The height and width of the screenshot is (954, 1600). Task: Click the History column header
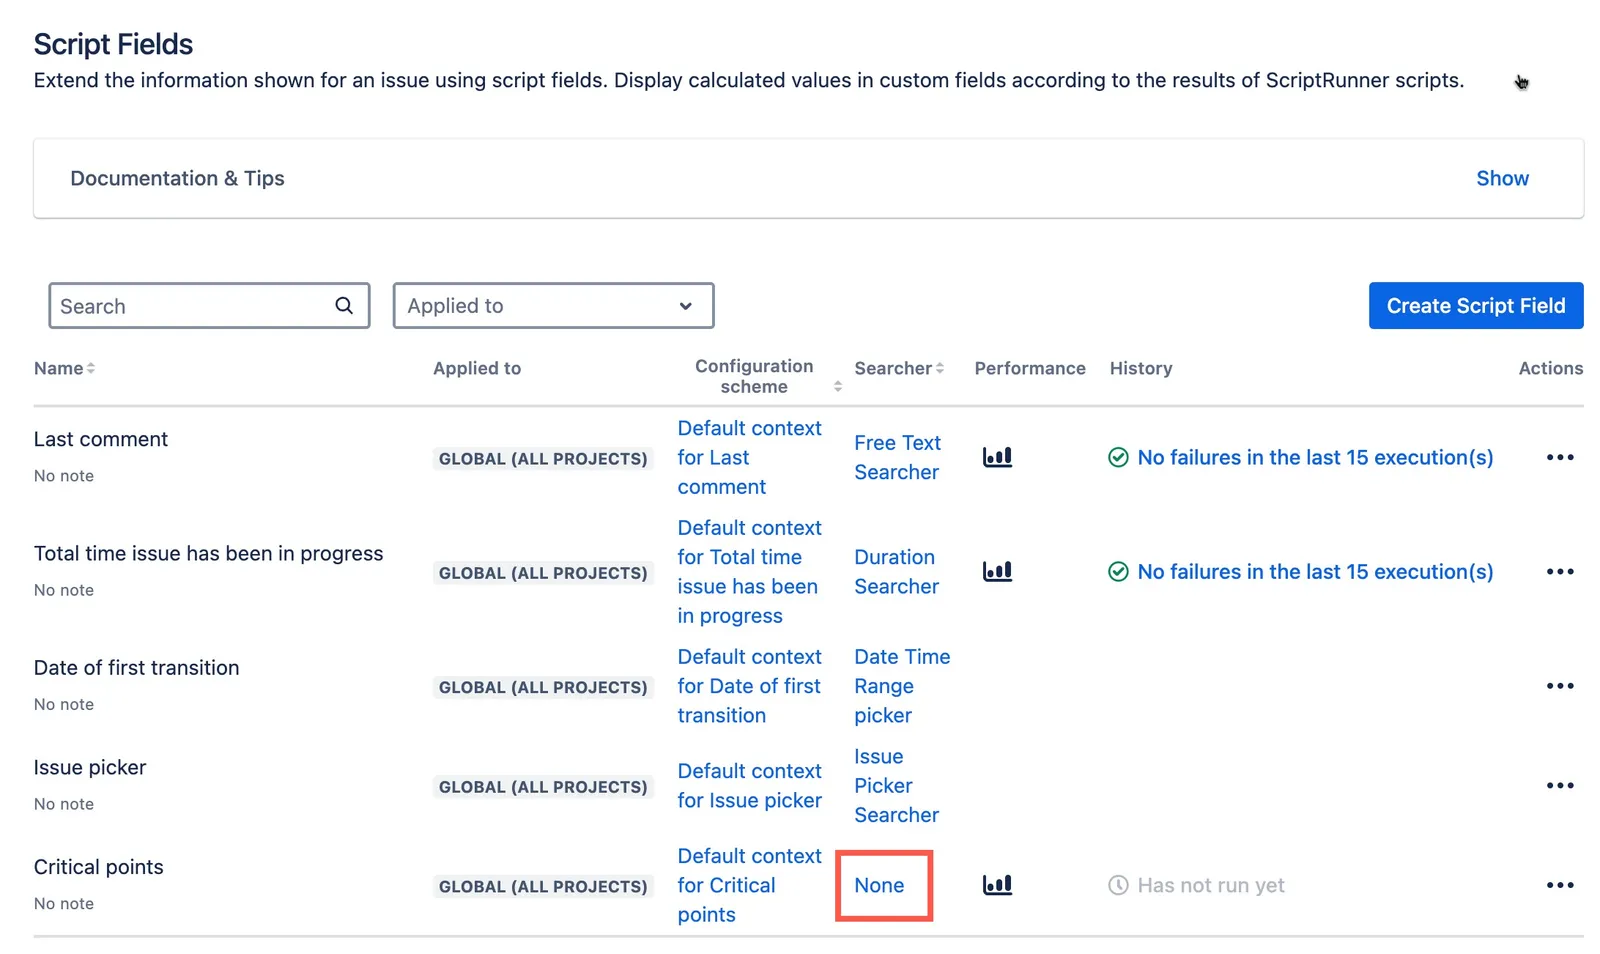(x=1141, y=368)
